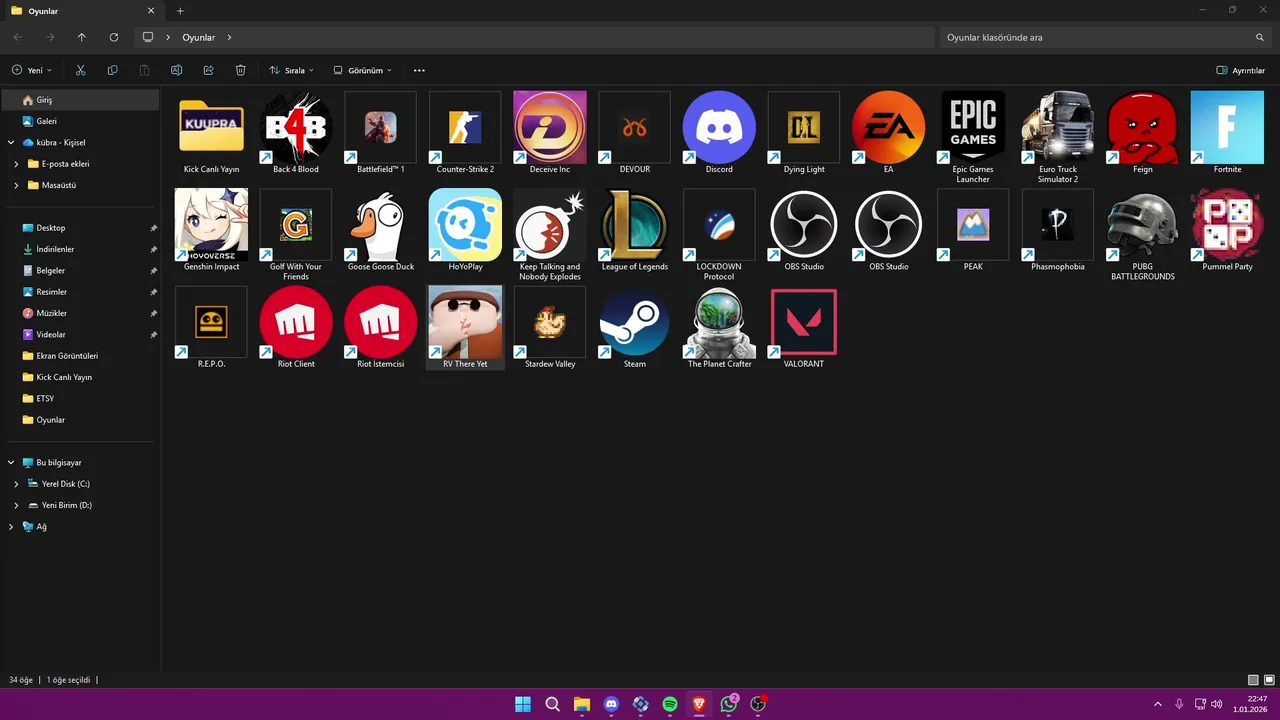This screenshot has height=720, width=1280.
Task: Click the League of Legends icon
Action: pos(635,225)
